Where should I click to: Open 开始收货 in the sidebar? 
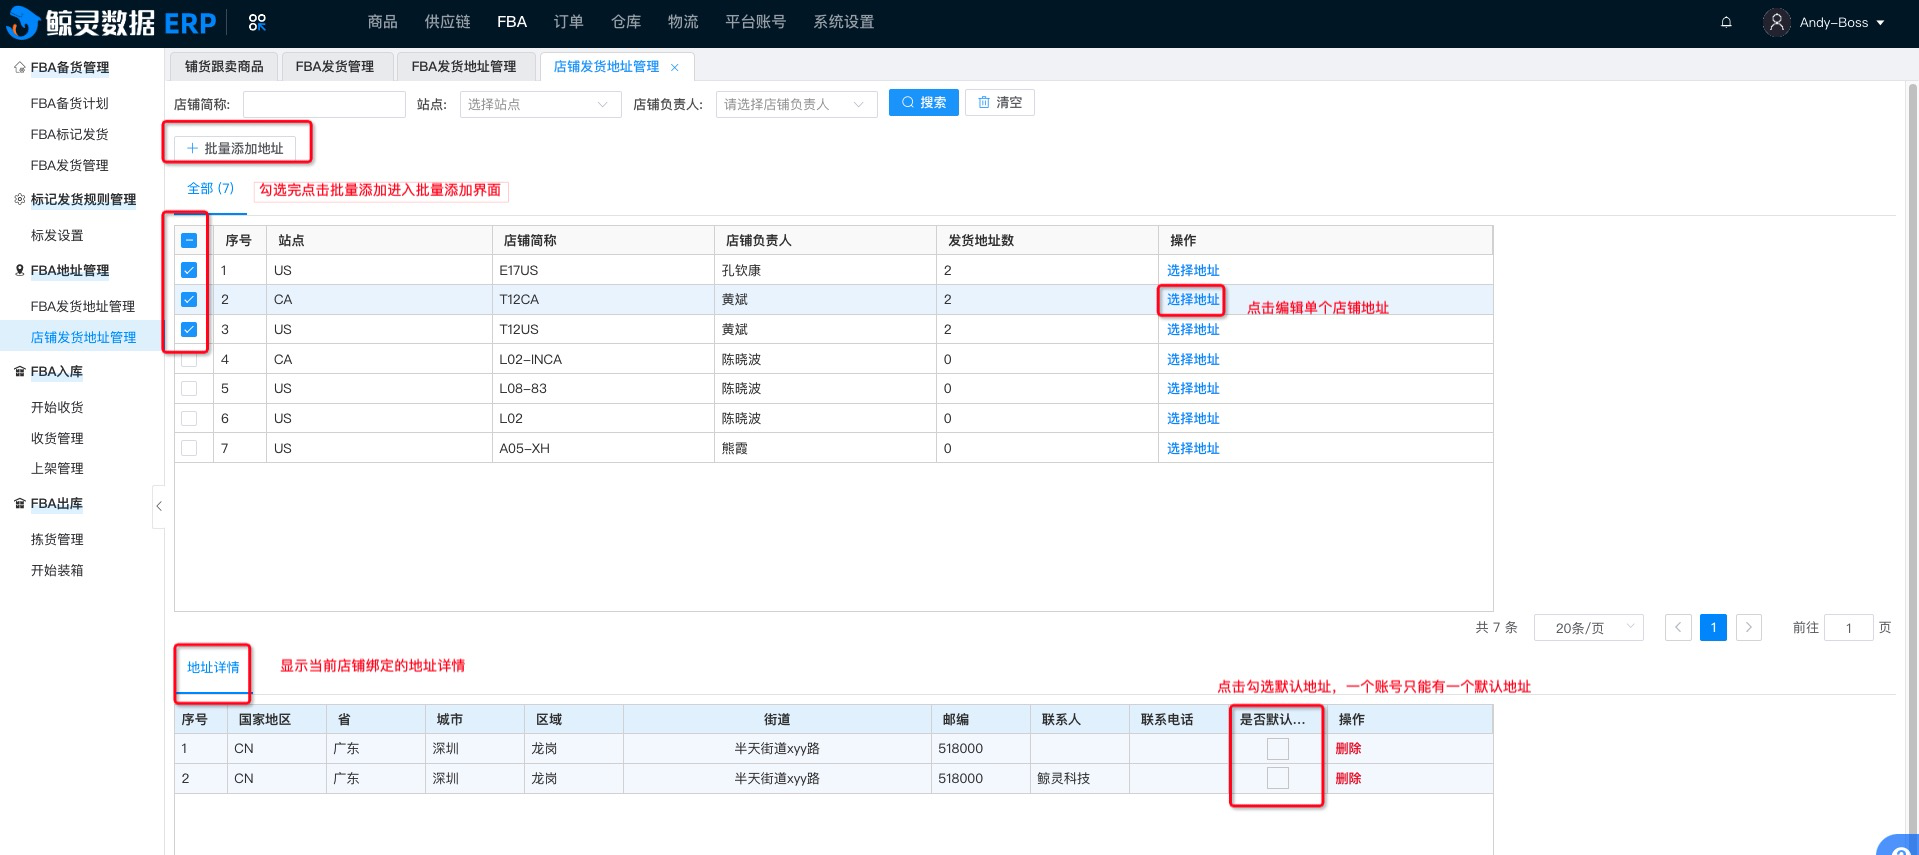pyautogui.click(x=57, y=408)
